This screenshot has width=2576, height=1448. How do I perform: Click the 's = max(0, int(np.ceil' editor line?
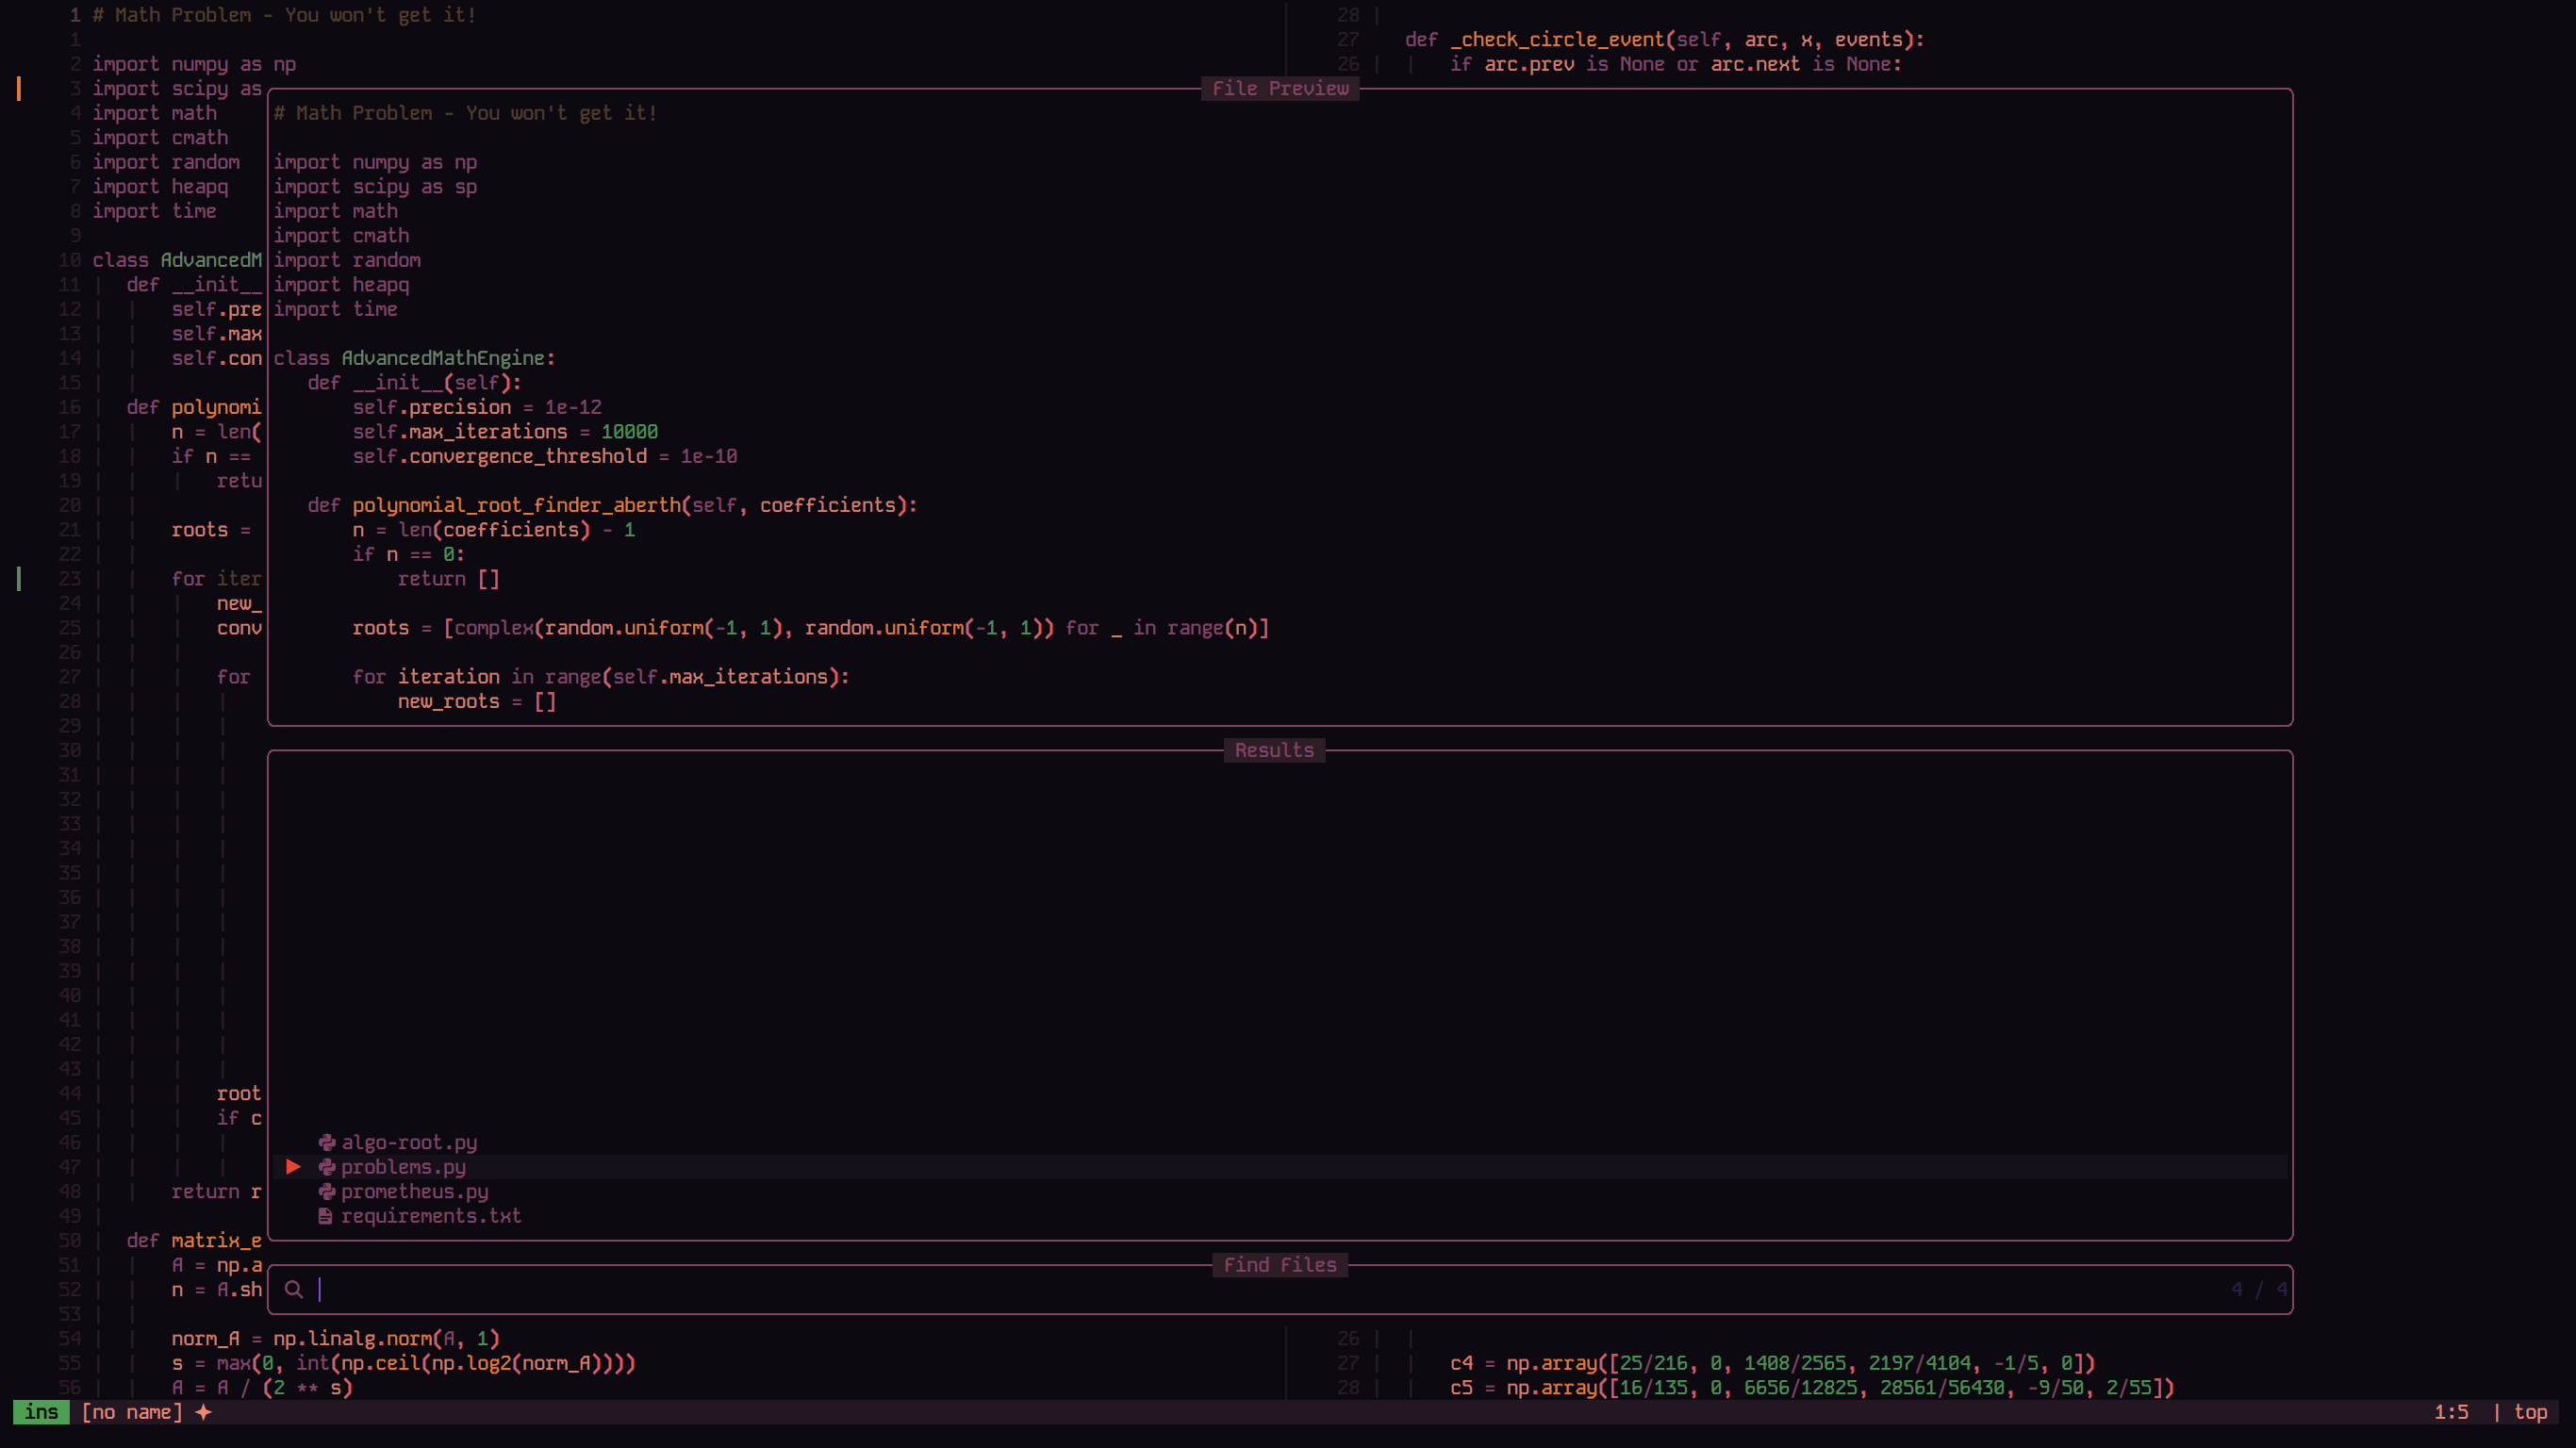click(403, 1363)
